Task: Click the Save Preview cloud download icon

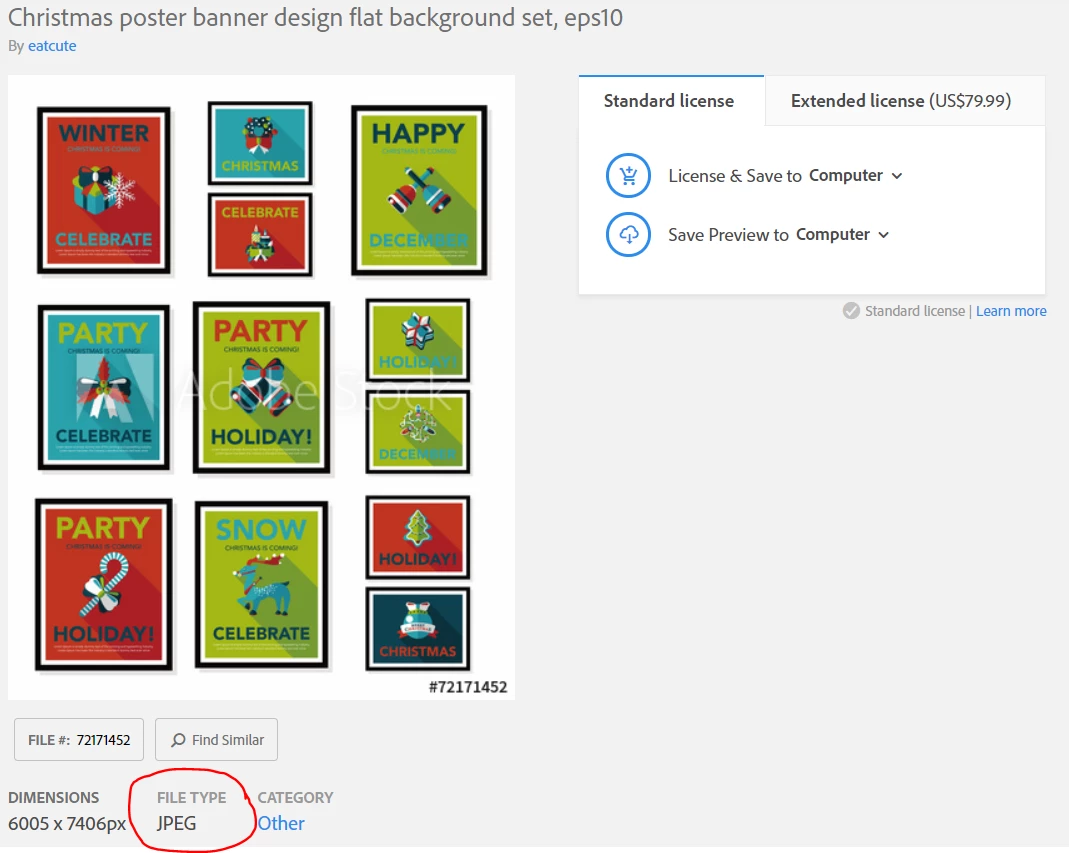Action: 628,235
